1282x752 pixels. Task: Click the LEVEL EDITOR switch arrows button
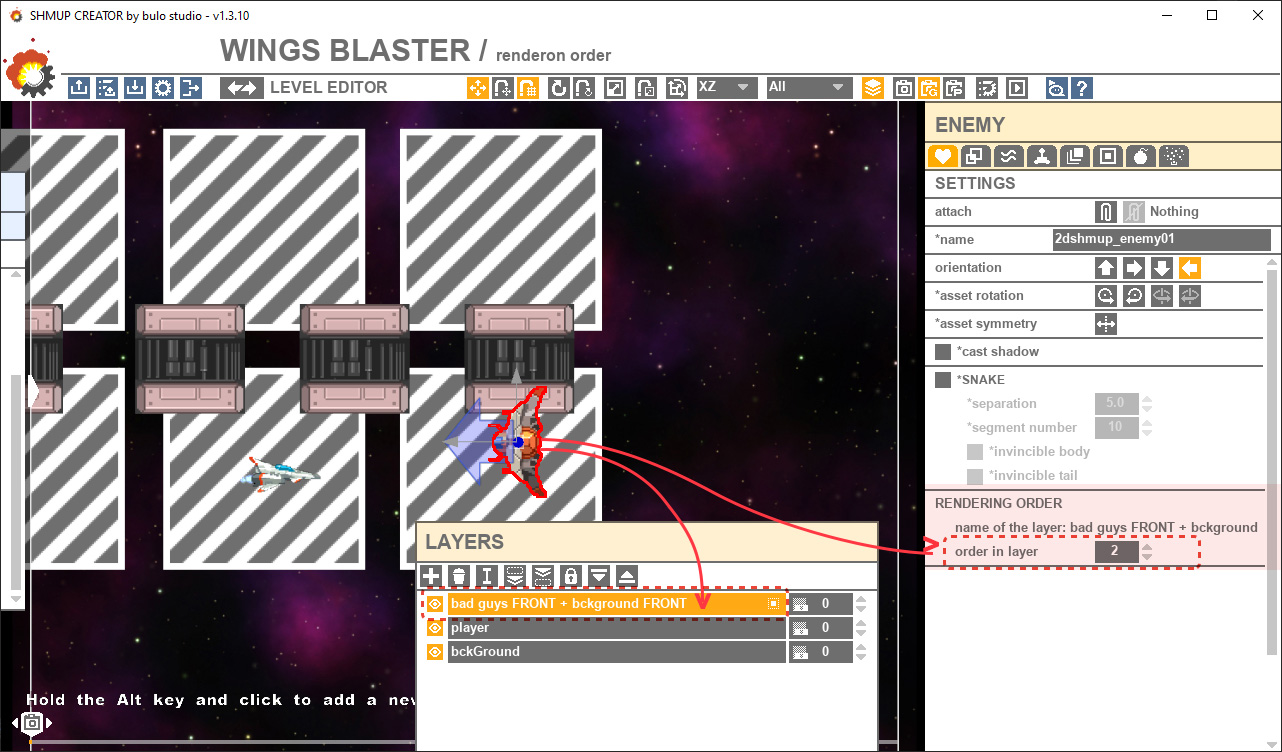tap(242, 88)
